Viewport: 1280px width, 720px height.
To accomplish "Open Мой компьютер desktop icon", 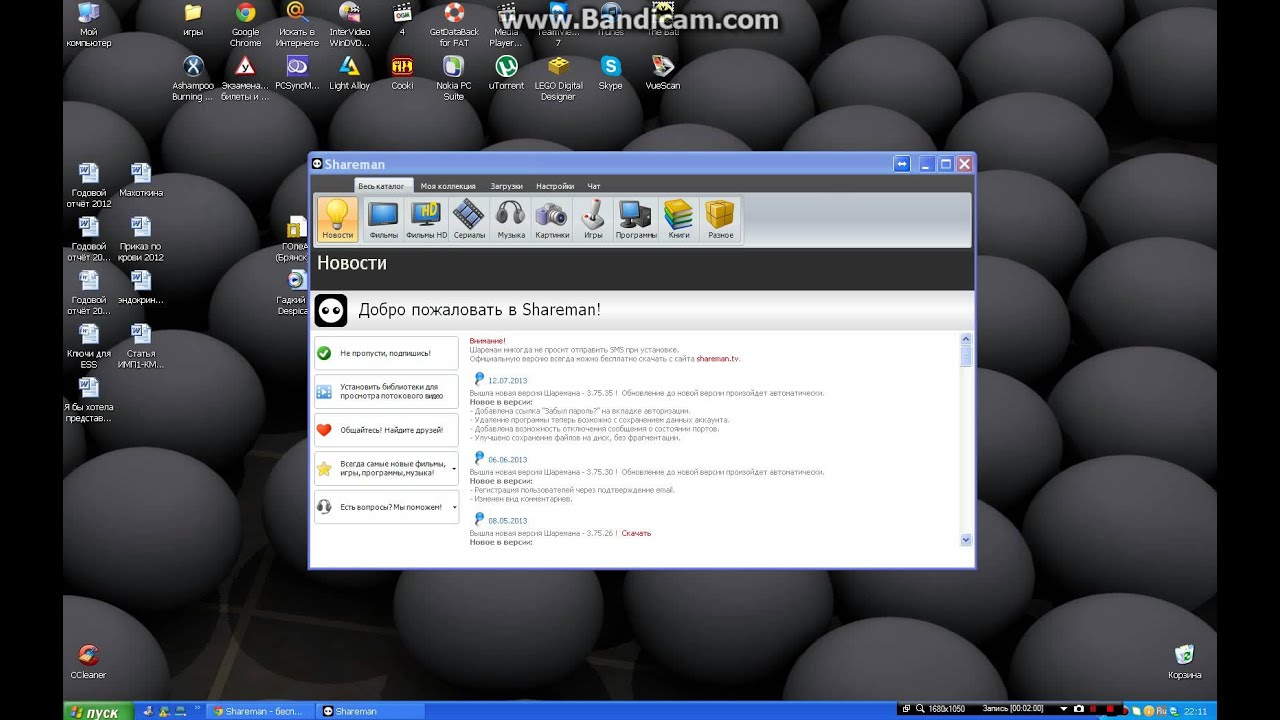I will 88,25.
